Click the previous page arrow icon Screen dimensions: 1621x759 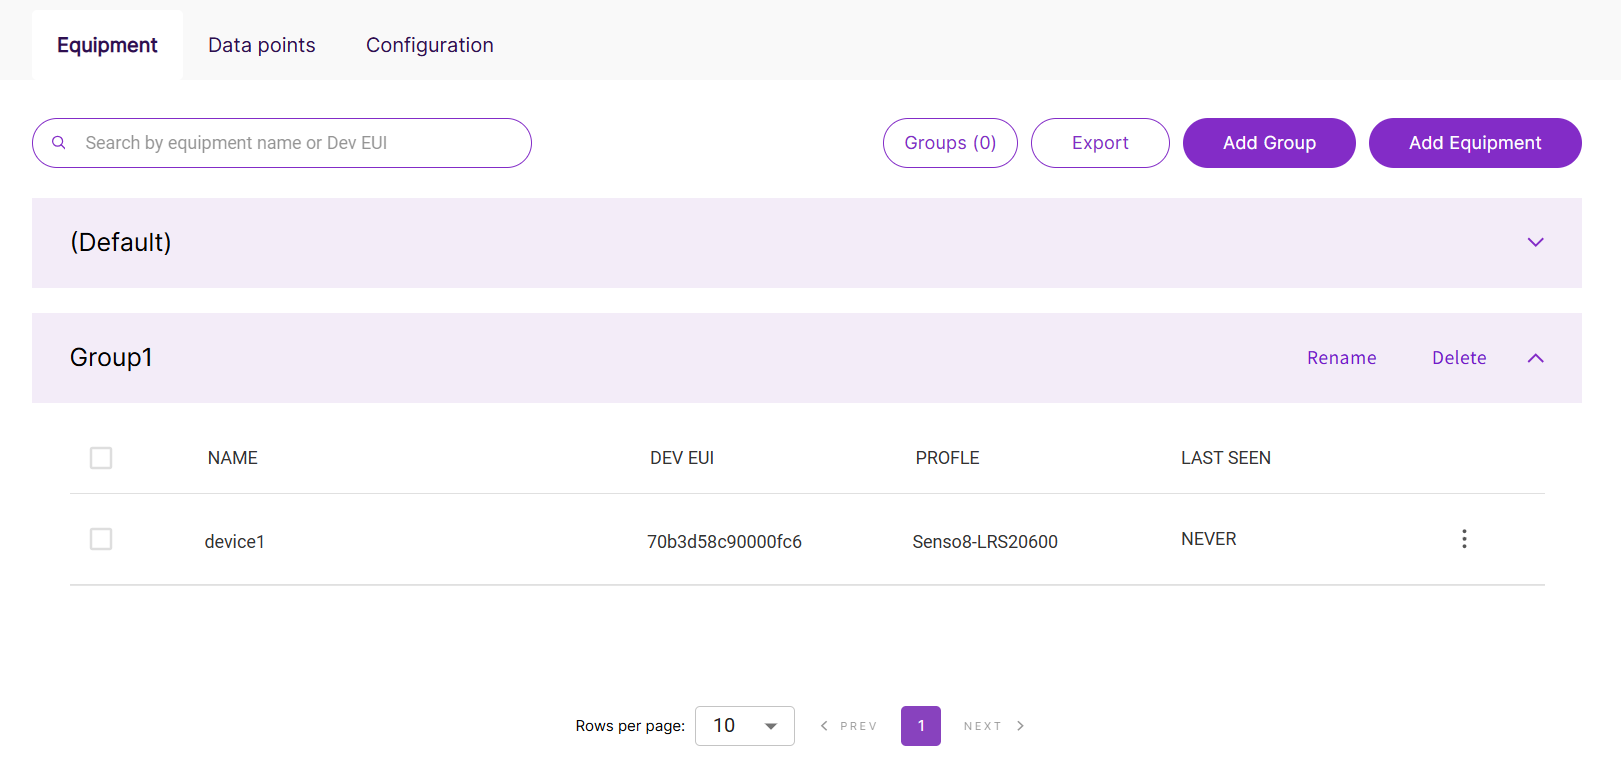click(824, 726)
